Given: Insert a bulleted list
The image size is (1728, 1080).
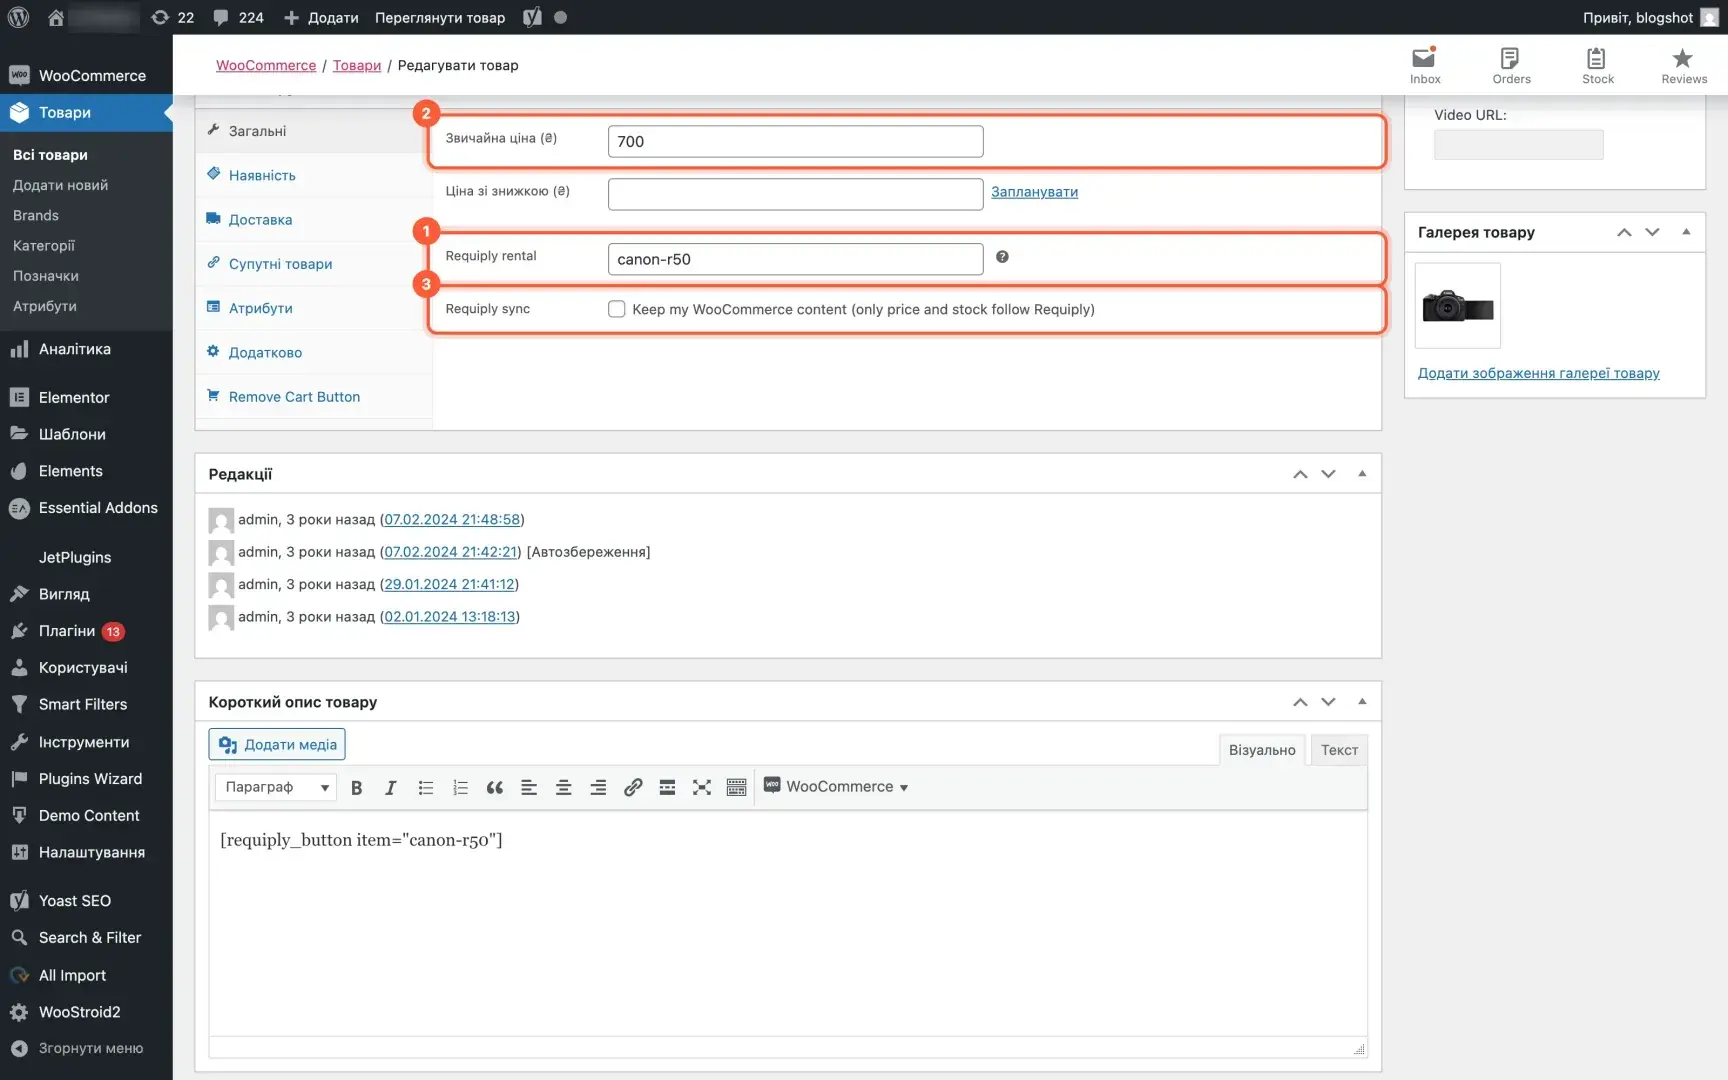Looking at the screenshot, I should [425, 787].
